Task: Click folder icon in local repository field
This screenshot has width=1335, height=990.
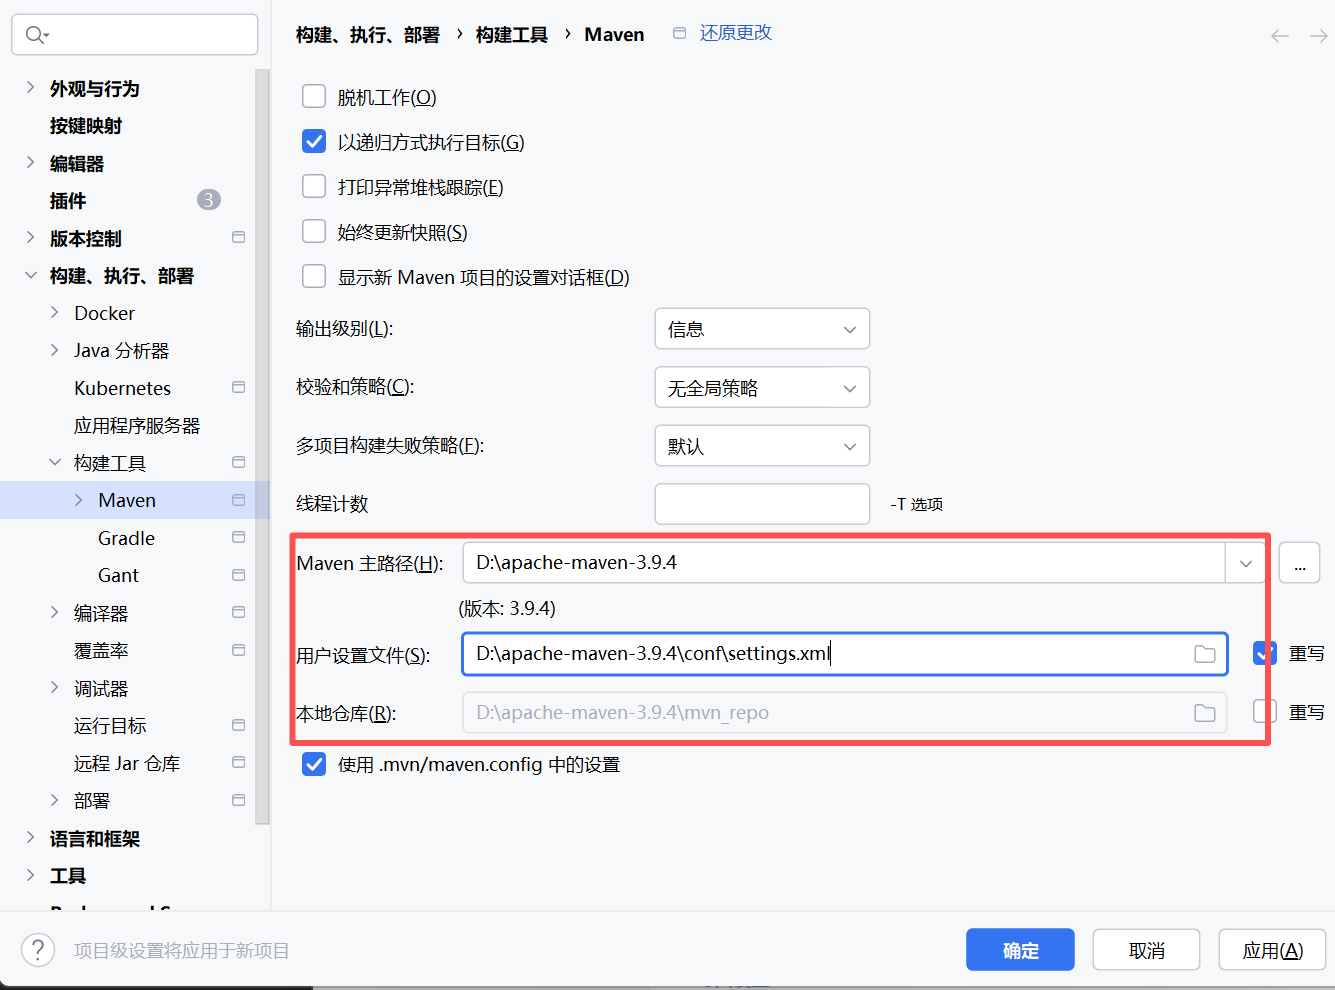Action: 1205,713
